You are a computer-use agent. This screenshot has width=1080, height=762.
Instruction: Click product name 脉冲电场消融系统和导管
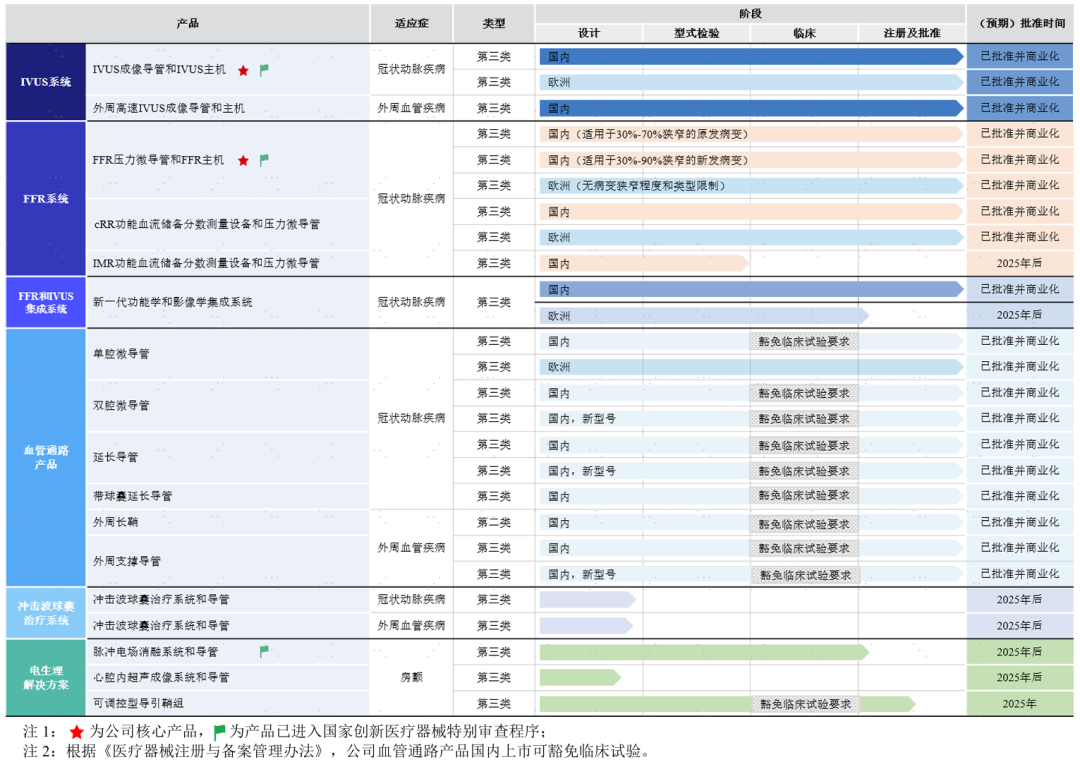click(x=156, y=651)
